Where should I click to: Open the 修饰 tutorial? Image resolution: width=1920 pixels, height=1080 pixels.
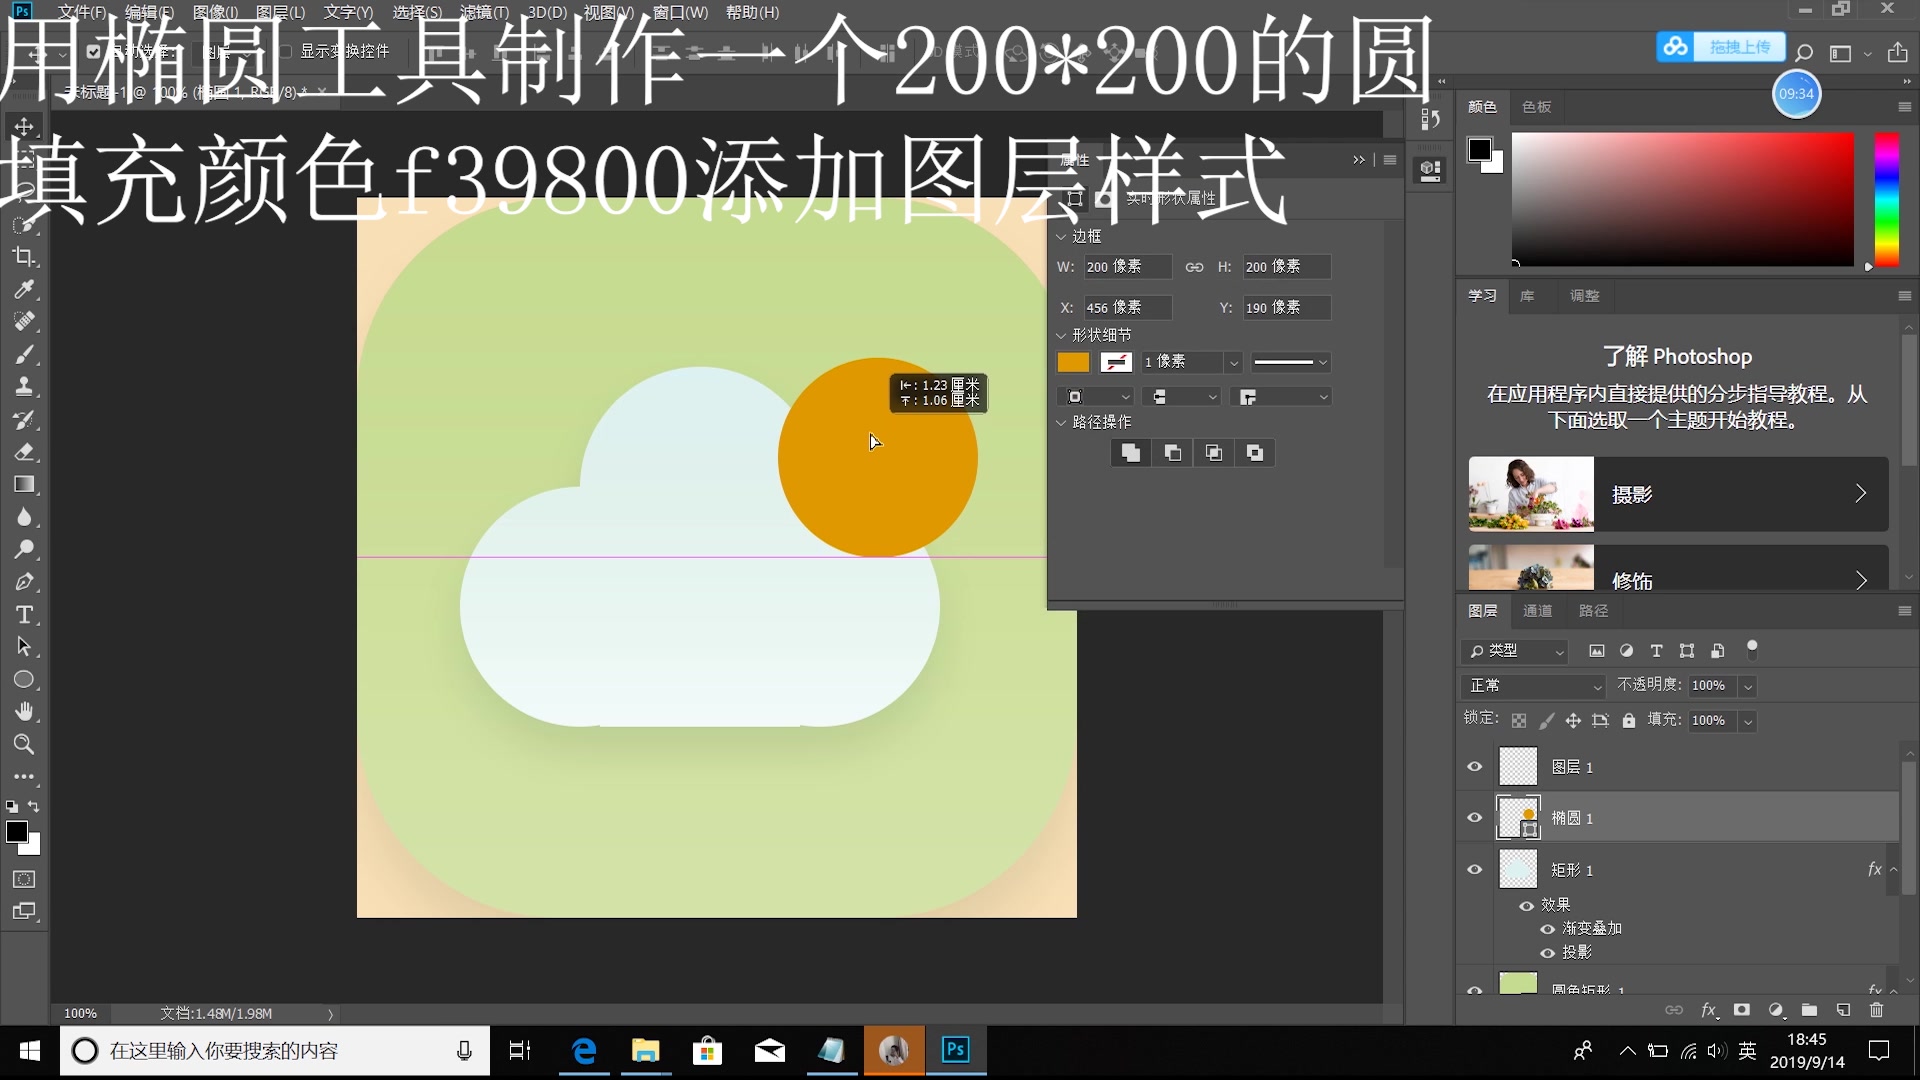[x=1678, y=568]
